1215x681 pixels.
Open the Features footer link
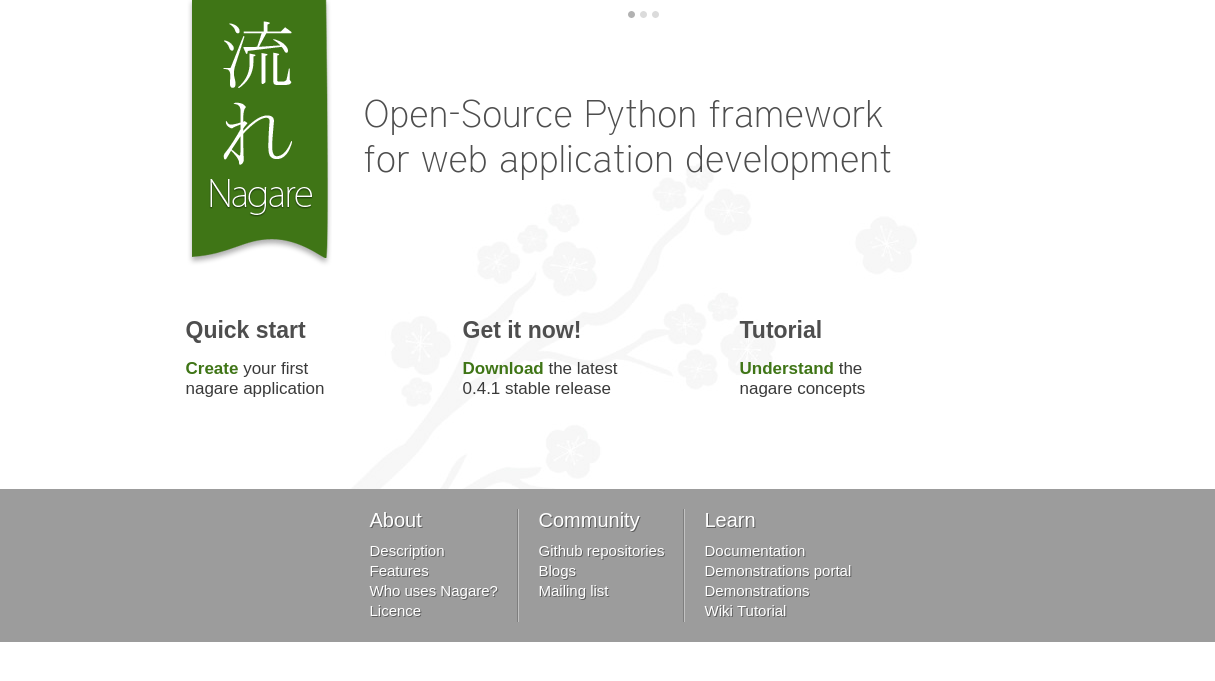tap(399, 571)
